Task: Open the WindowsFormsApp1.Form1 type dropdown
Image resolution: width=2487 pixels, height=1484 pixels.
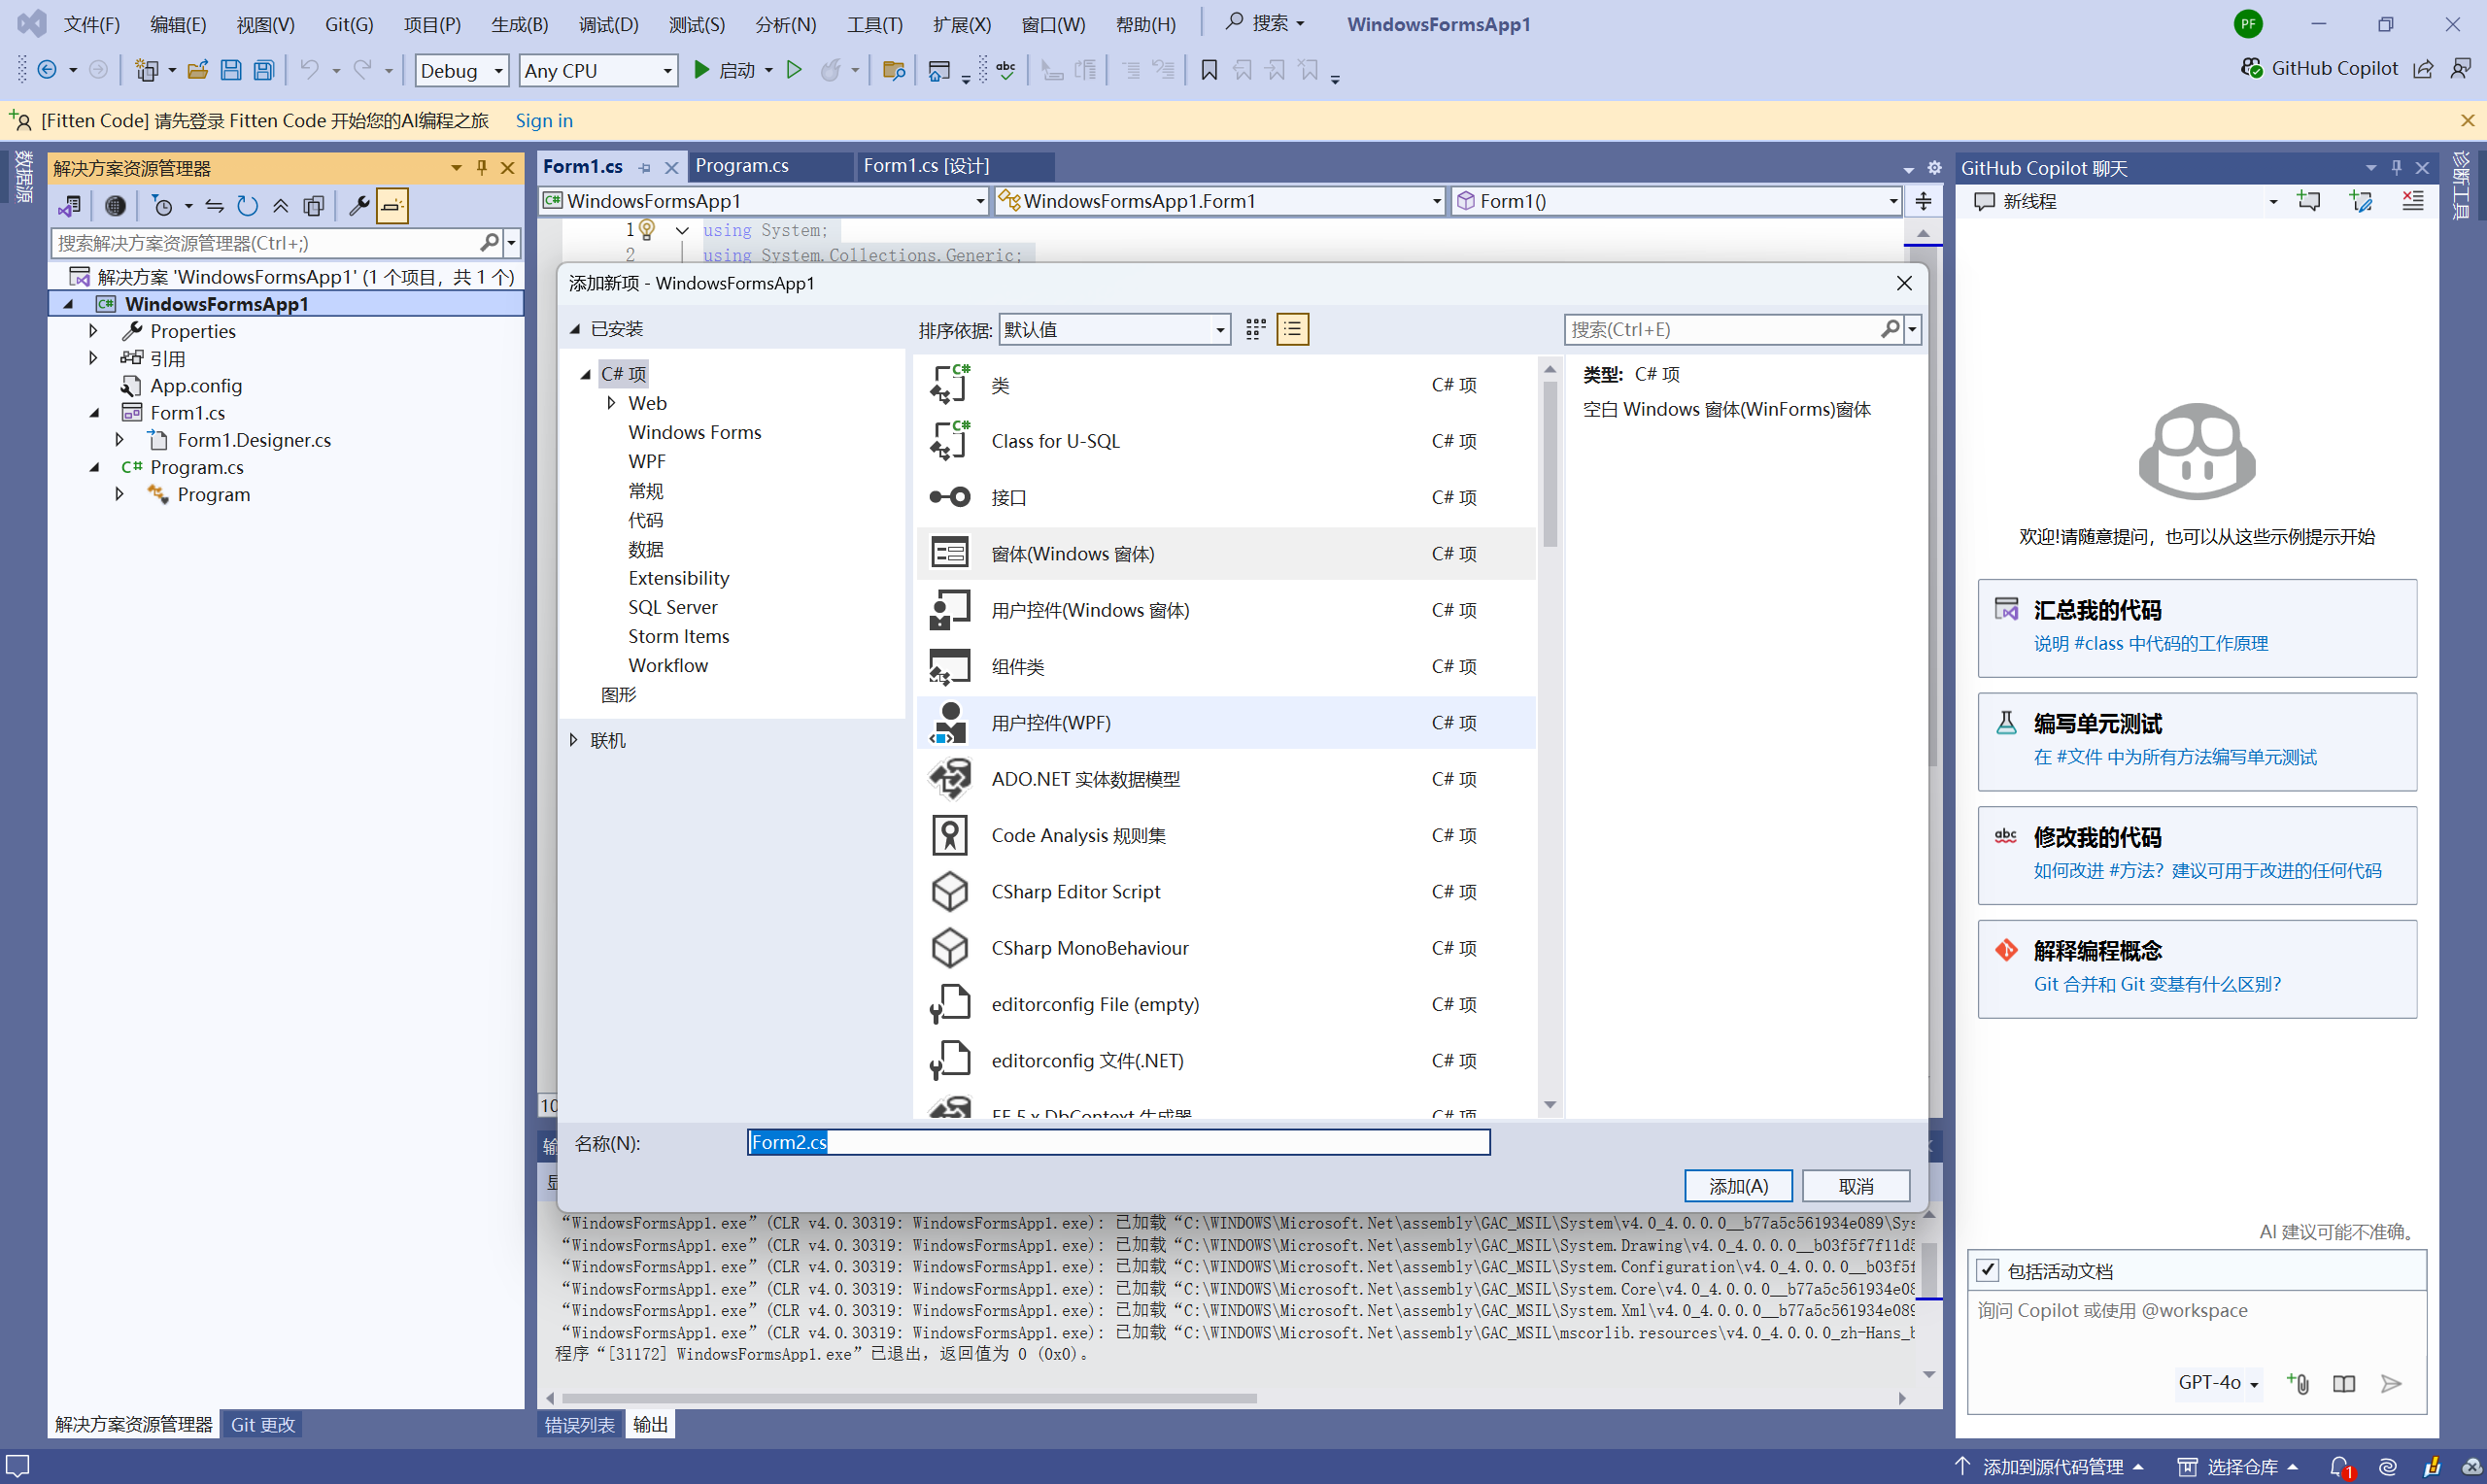Action: 1220,201
